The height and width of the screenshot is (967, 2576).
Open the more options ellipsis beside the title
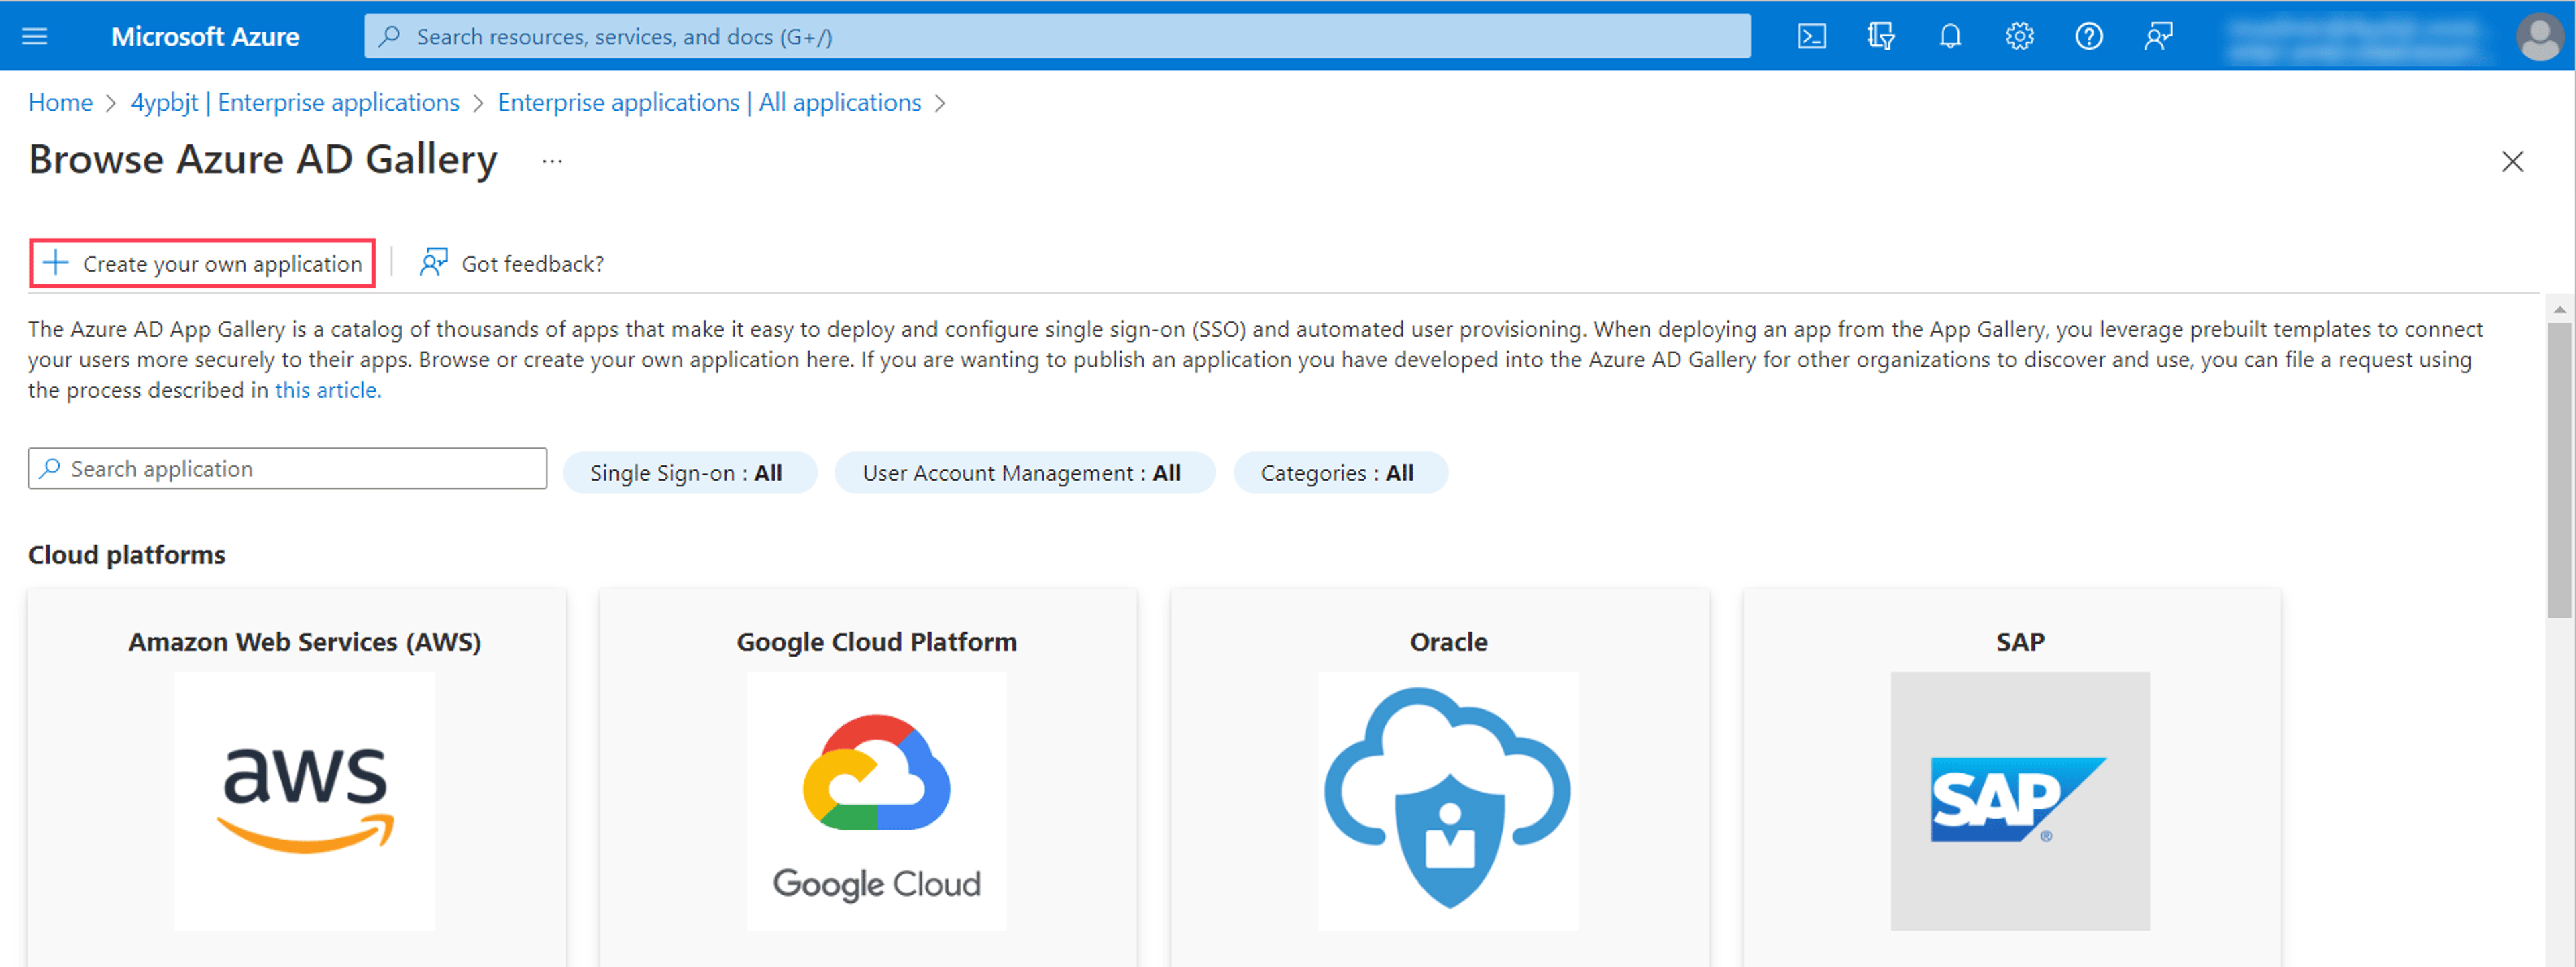pos(552,161)
